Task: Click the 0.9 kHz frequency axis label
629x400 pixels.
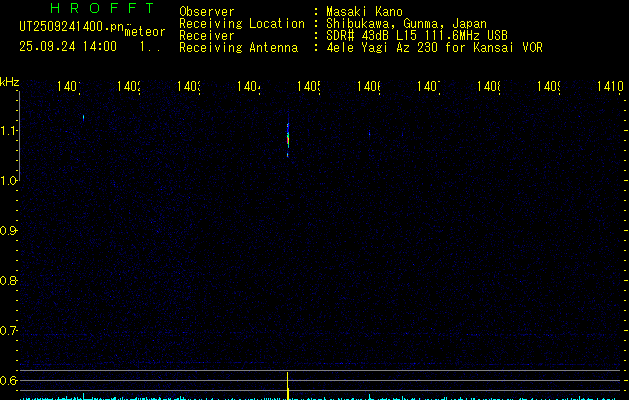Action: click(8, 231)
